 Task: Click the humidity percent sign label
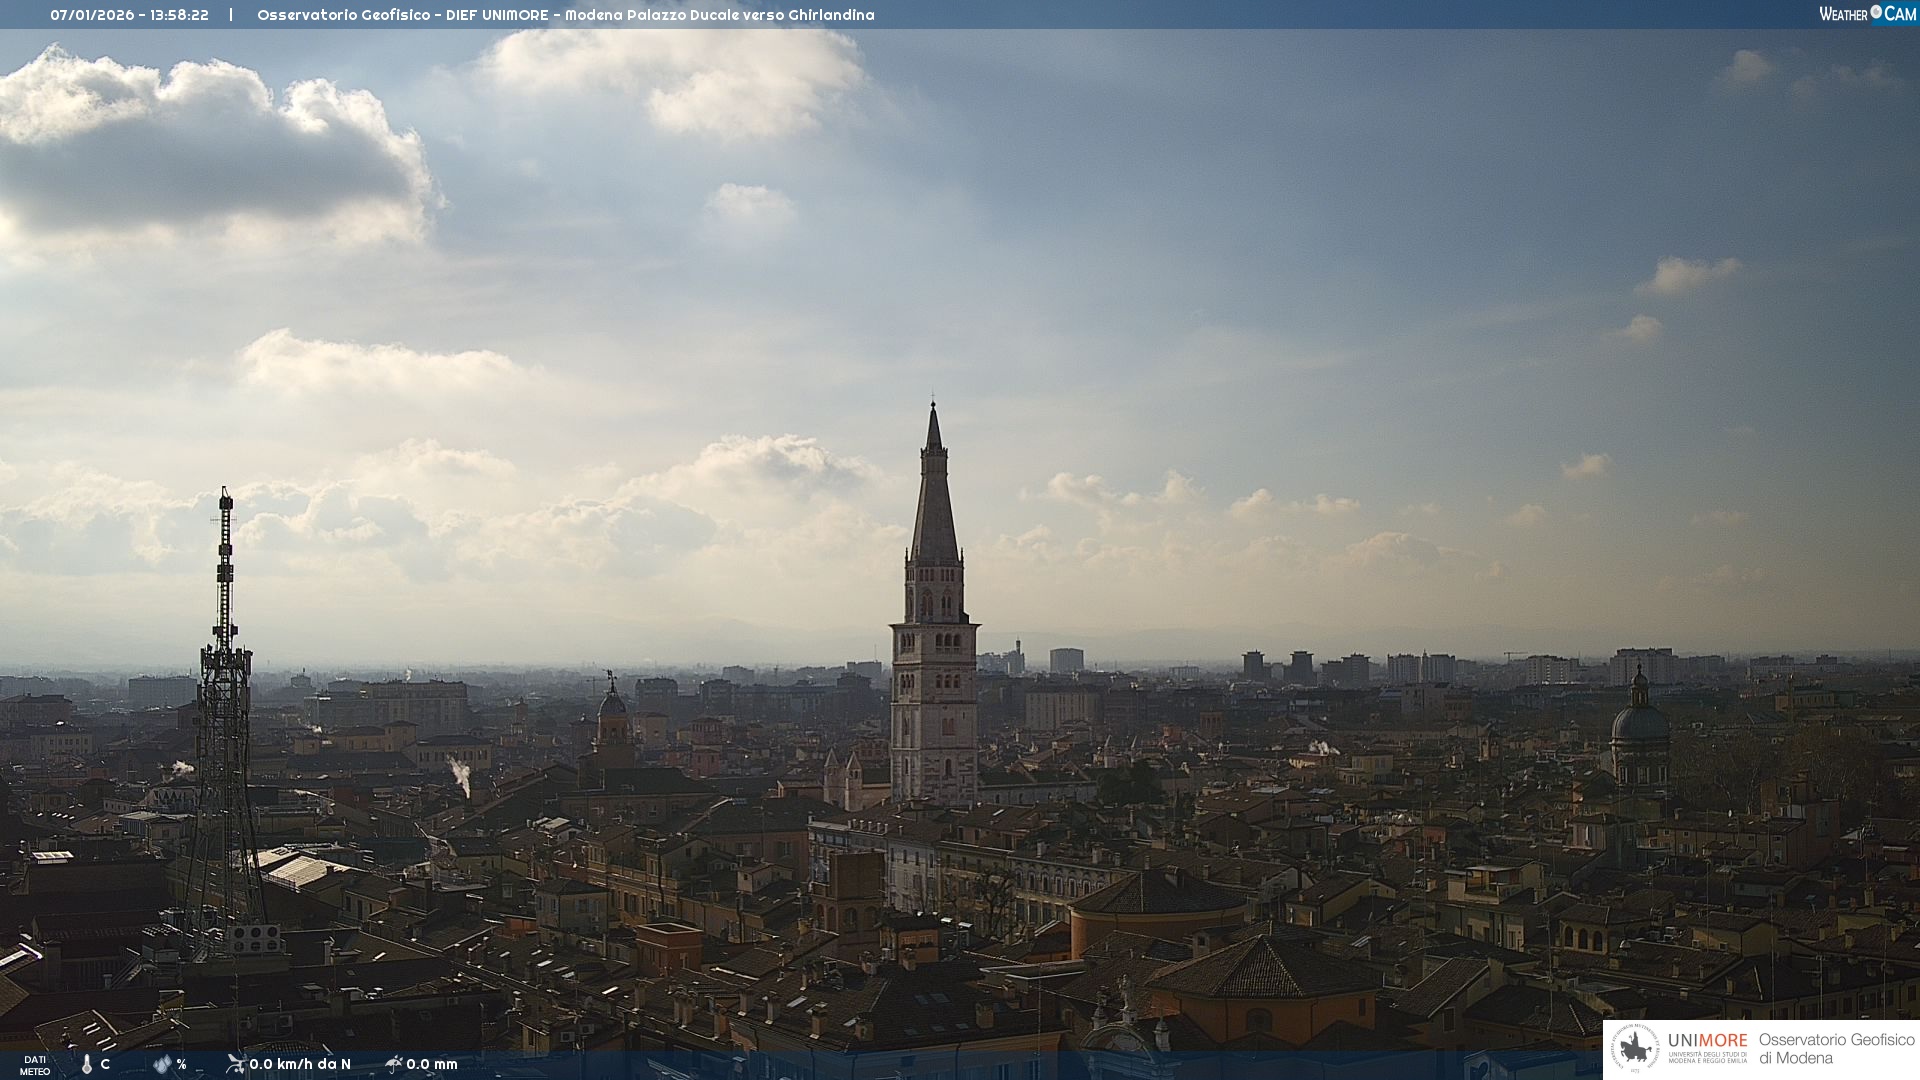181,1064
